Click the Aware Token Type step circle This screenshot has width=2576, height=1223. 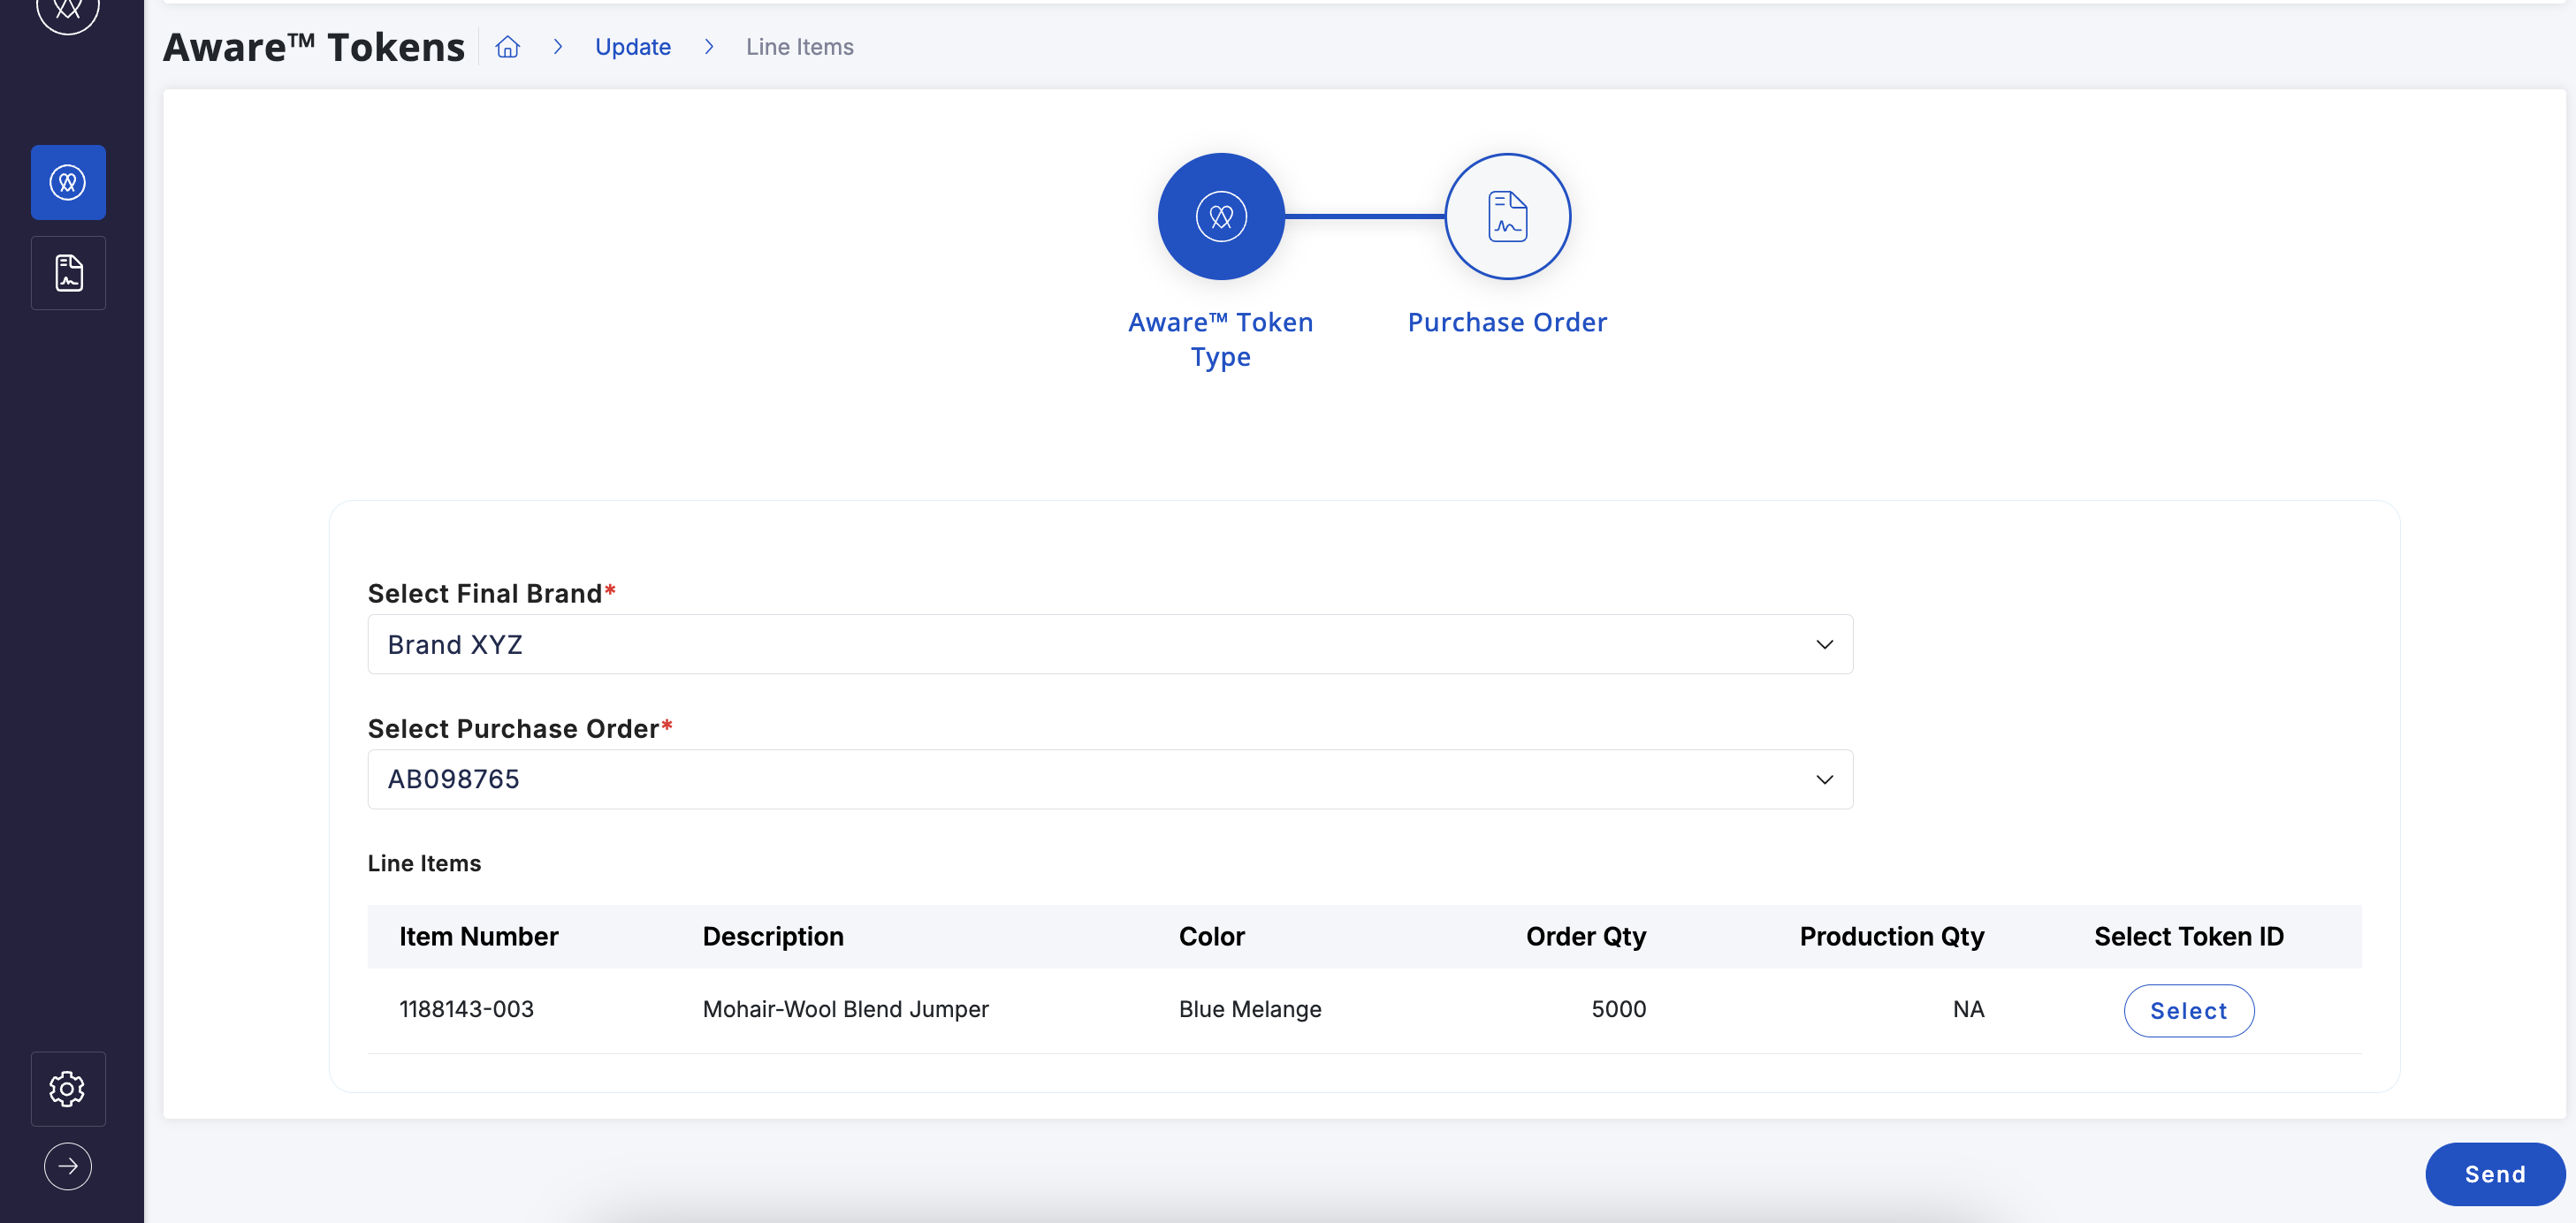1221,216
